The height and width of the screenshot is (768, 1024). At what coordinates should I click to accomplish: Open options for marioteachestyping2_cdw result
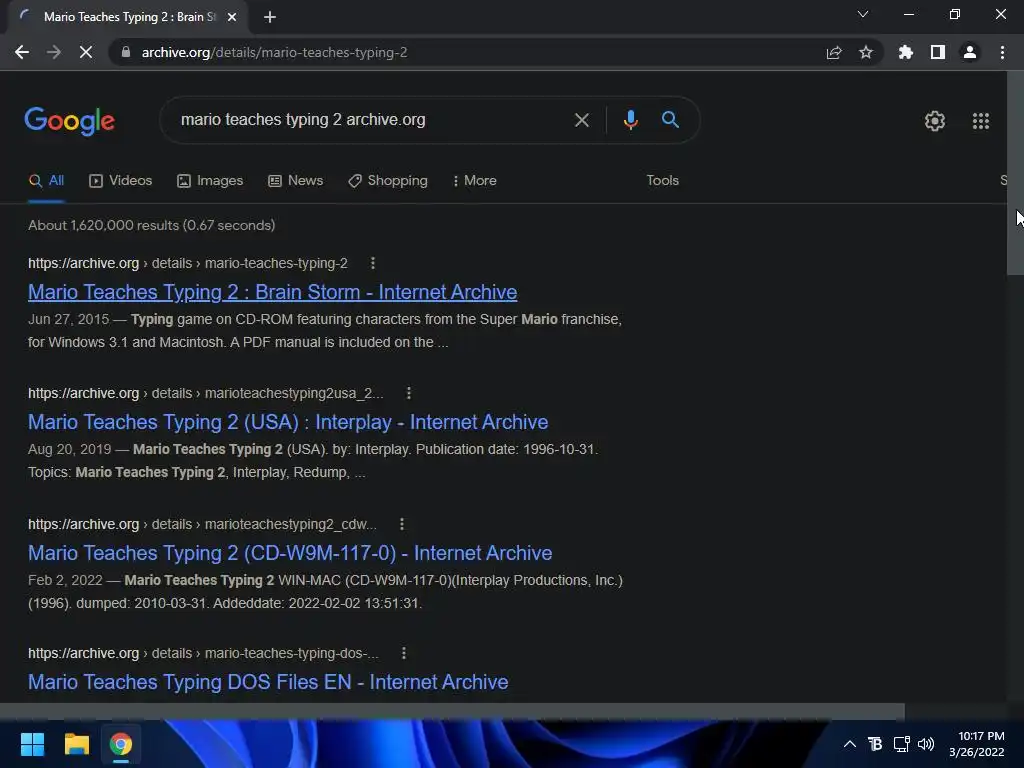point(402,524)
